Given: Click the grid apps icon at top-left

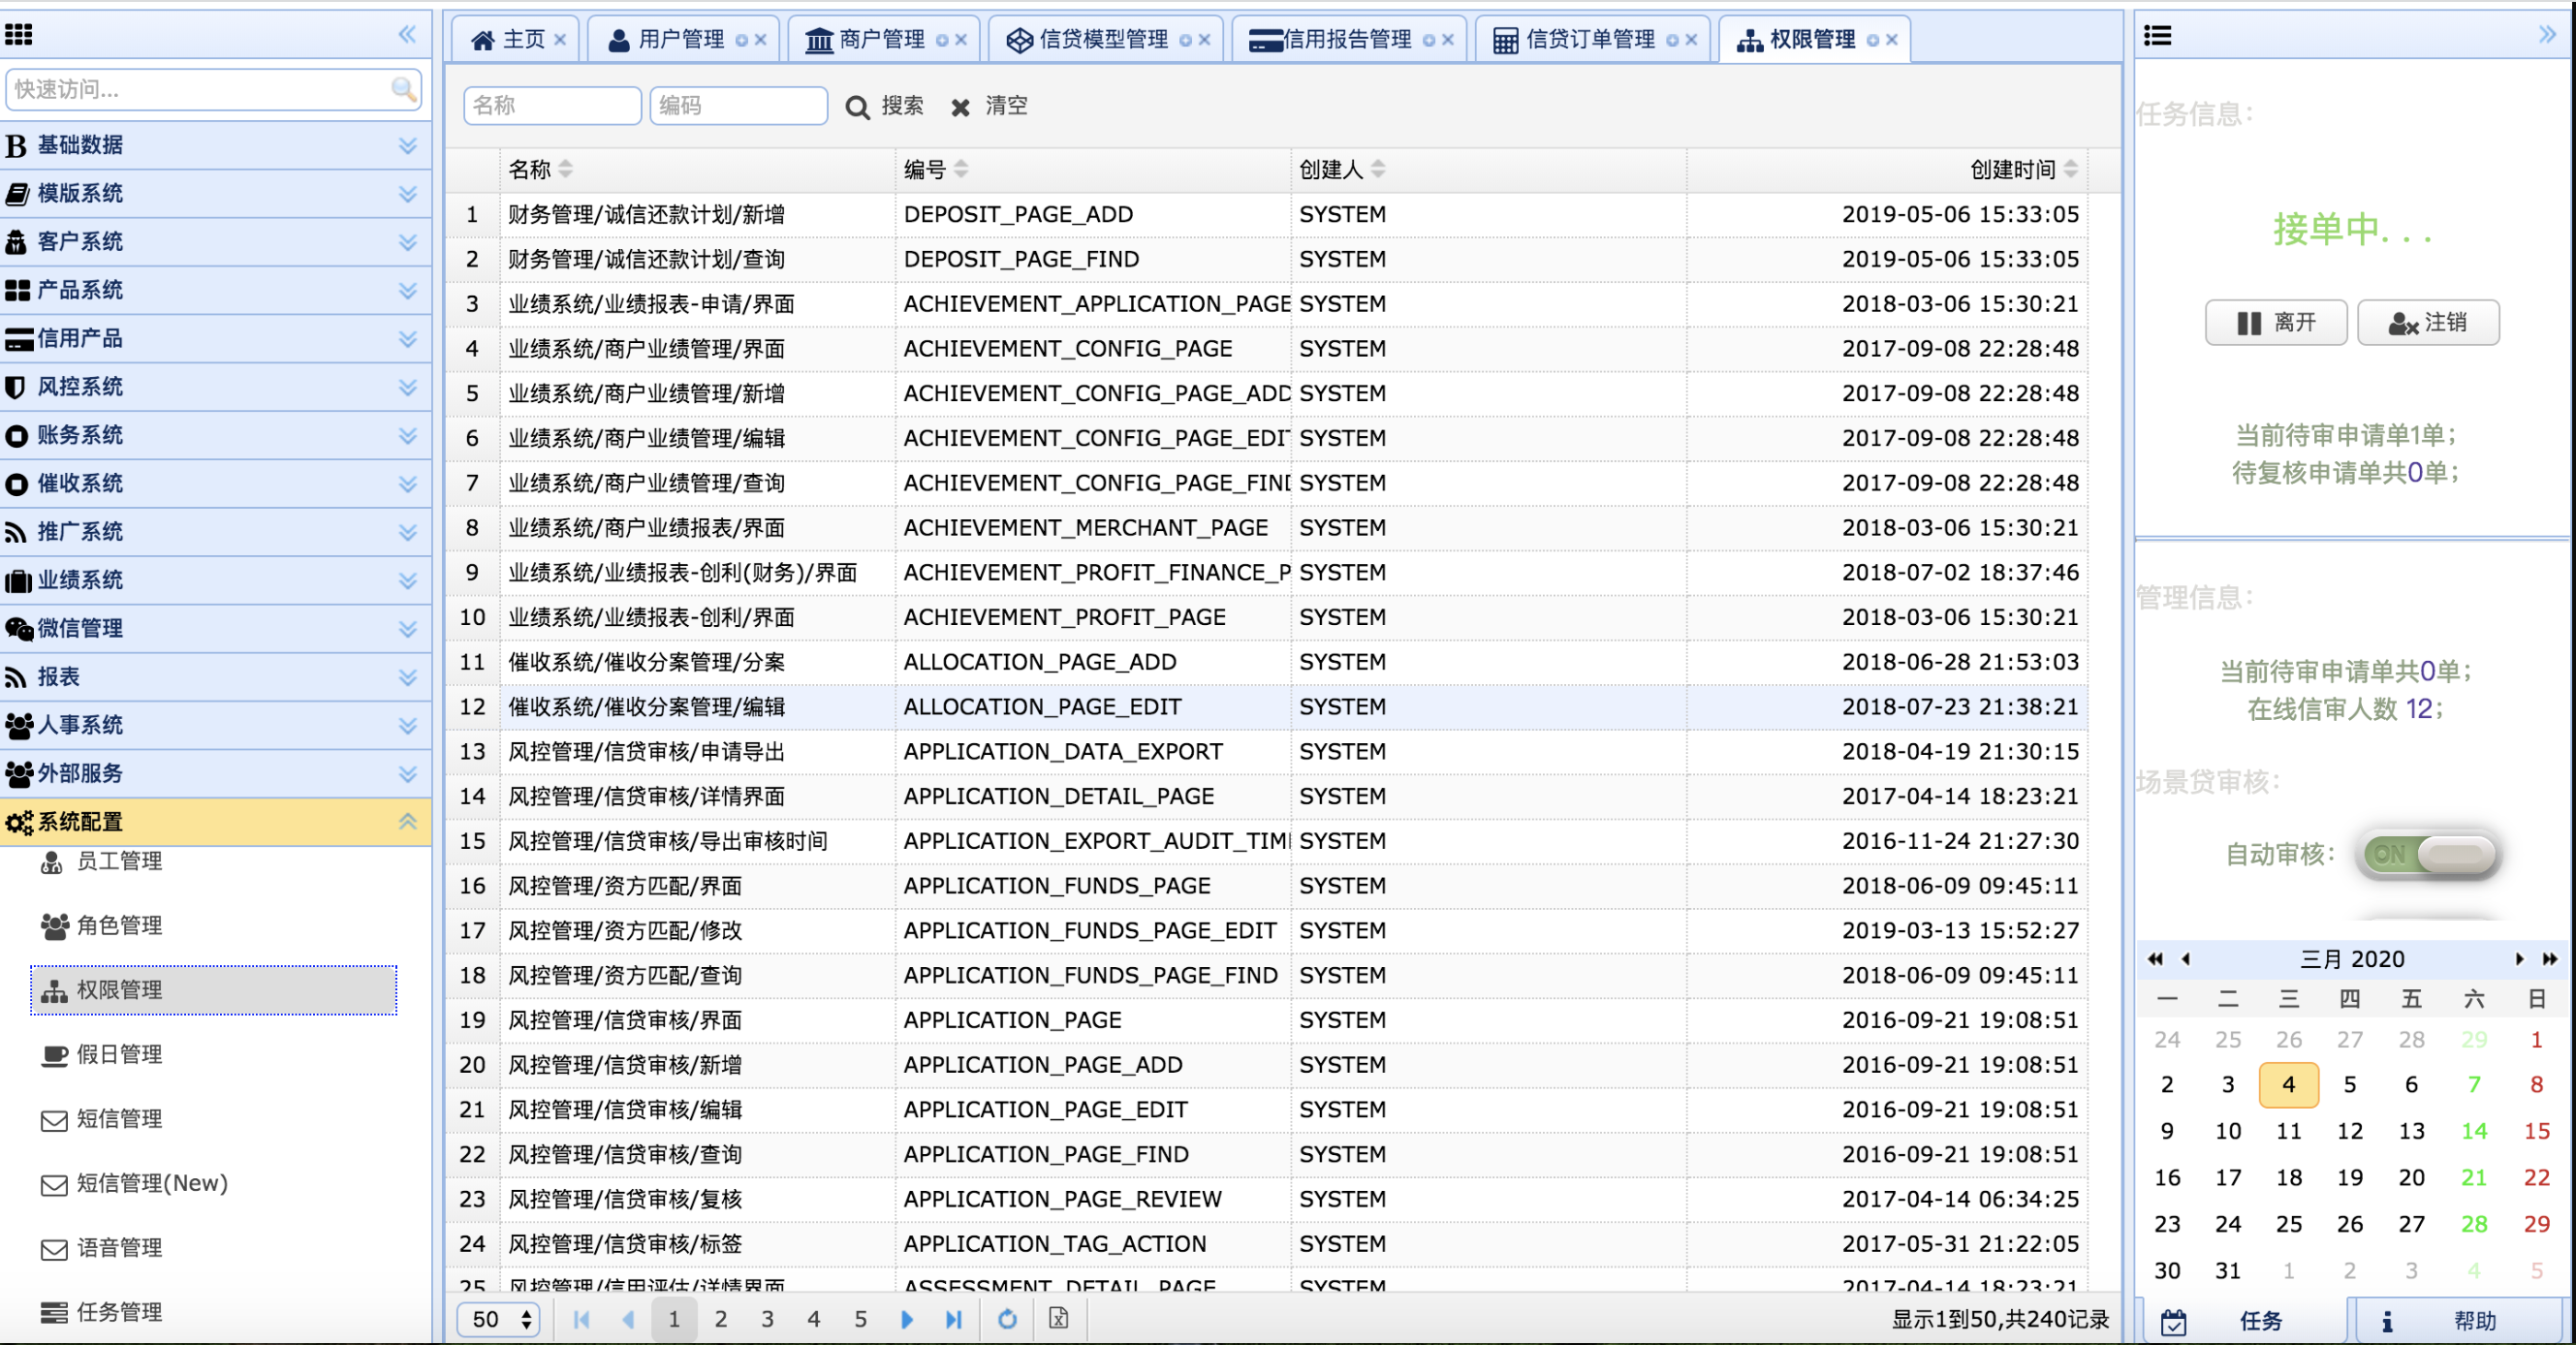Looking at the screenshot, I should [19, 35].
